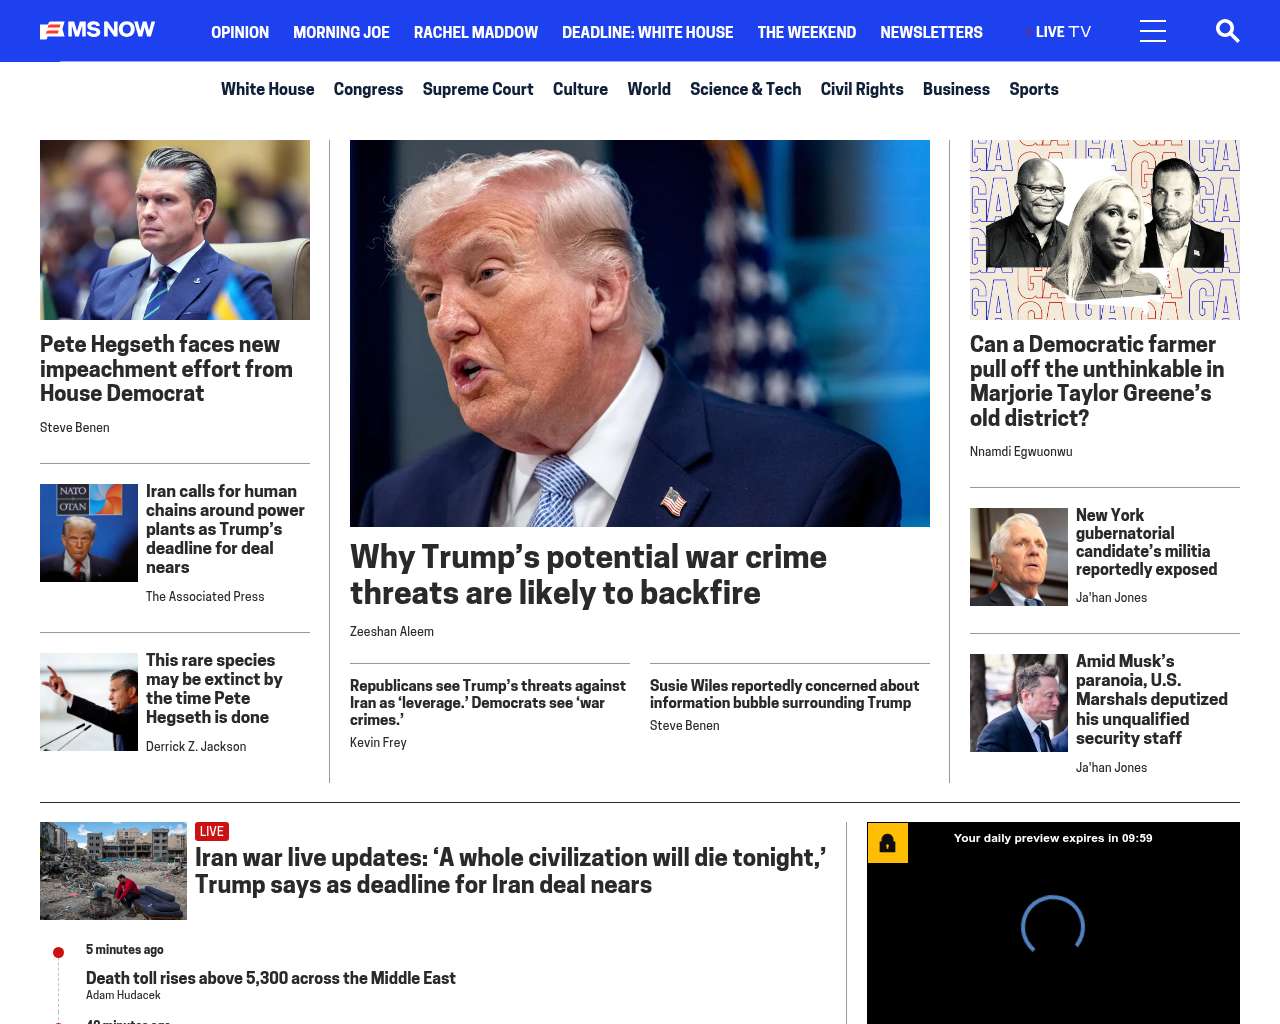Viewport: 1280px width, 1024px height.
Task: Click the 5 minutes ago timestamp
Action: [125, 950]
